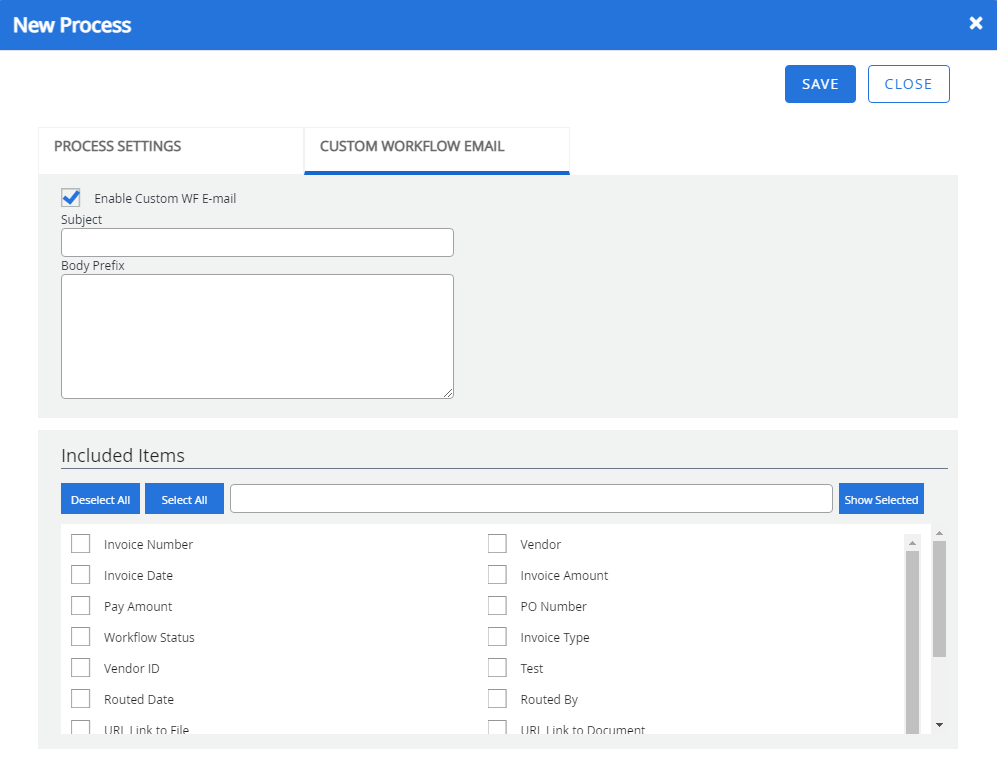Image resolution: width=997 pixels, height=764 pixels.
Task: Tick the Invoice Amount checkbox
Action: coord(497,575)
